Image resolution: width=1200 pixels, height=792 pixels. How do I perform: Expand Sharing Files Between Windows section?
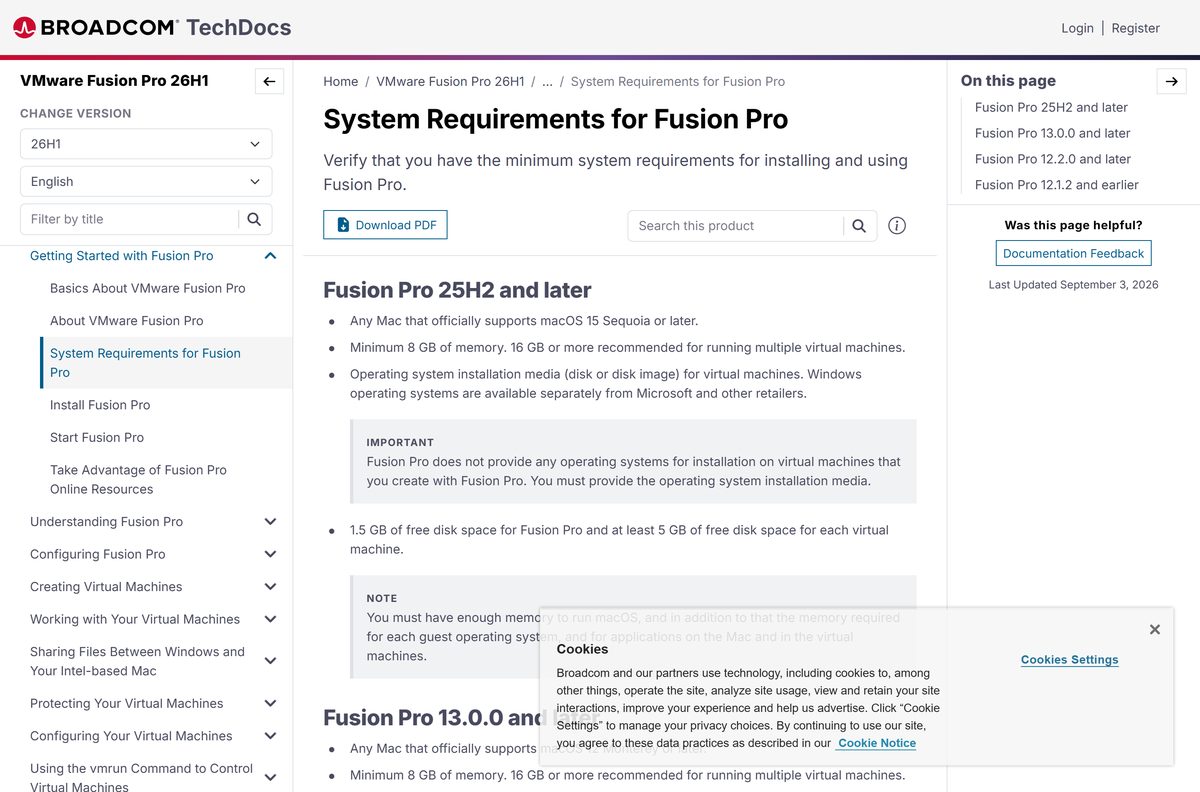pos(270,661)
